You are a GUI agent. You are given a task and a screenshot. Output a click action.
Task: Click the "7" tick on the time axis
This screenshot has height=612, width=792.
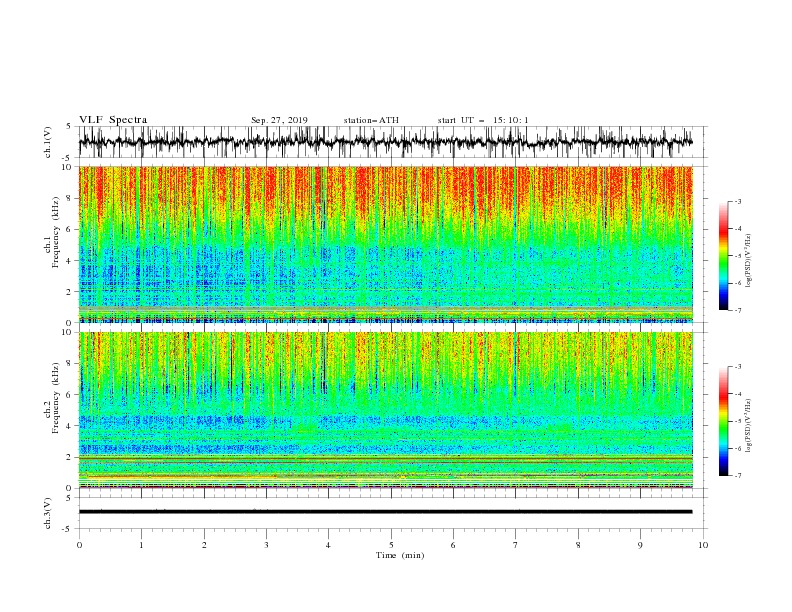coord(516,545)
